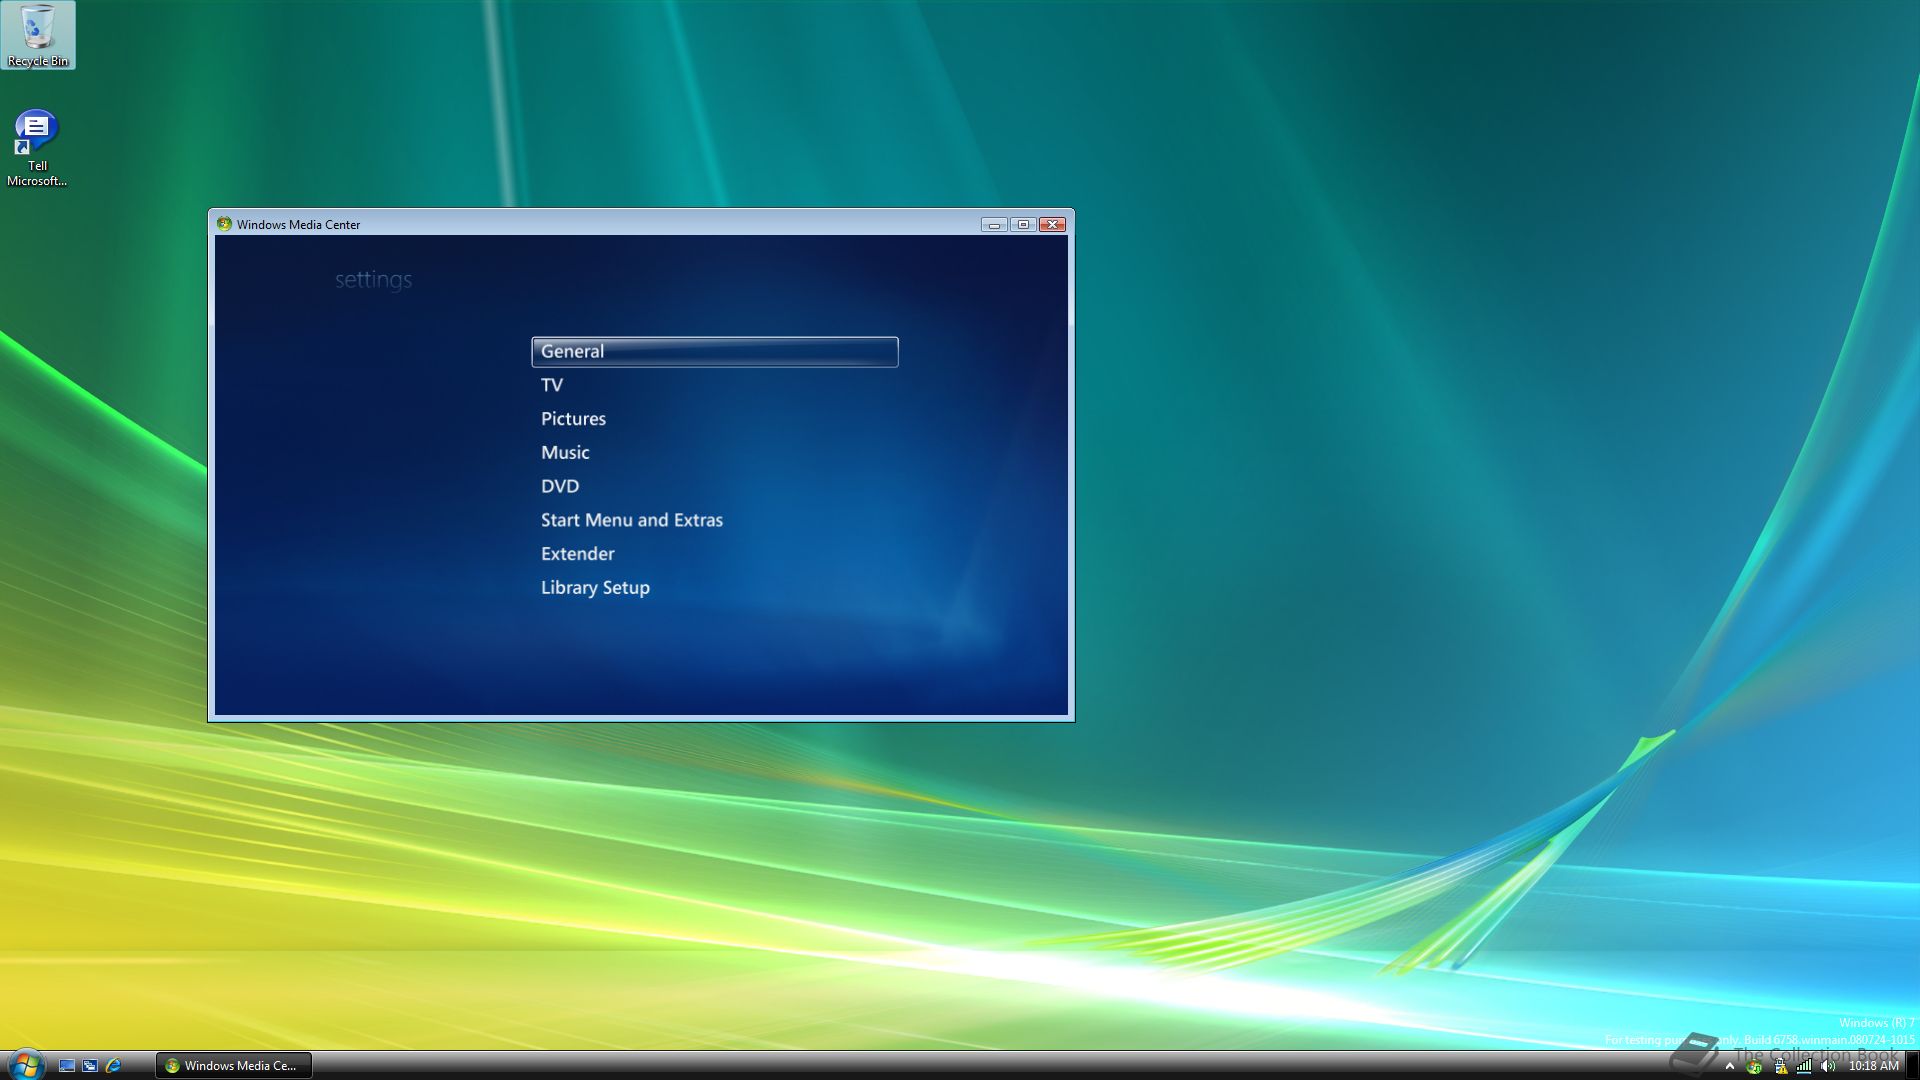Minimize the Windows Media Center window
This screenshot has width=1920, height=1080.
pyautogui.click(x=994, y=225)
